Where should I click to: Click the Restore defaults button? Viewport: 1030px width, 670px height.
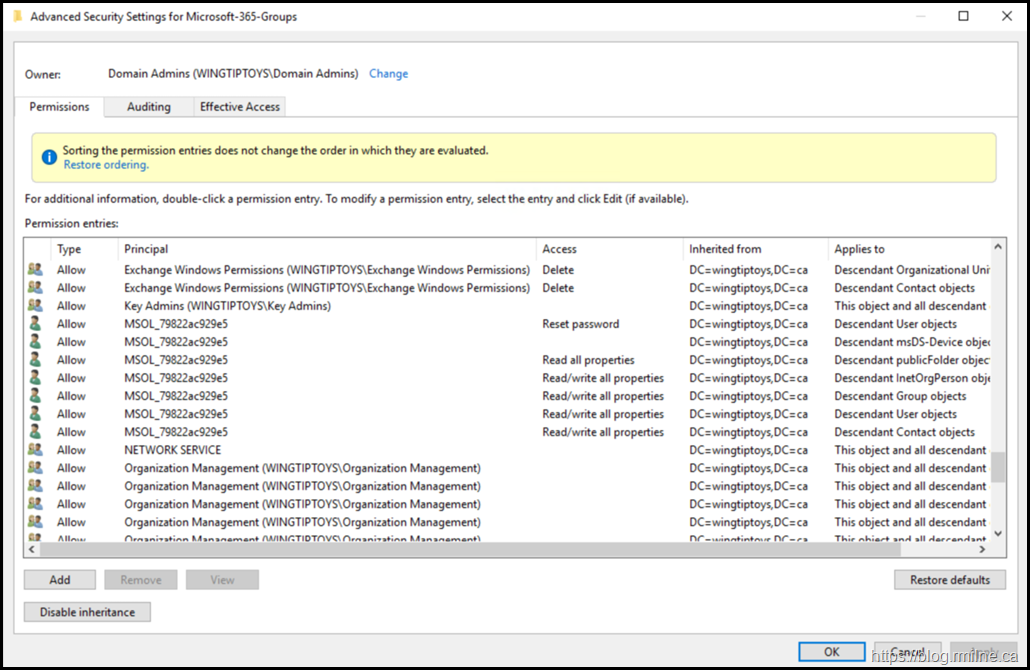click(x=949, y=580)
